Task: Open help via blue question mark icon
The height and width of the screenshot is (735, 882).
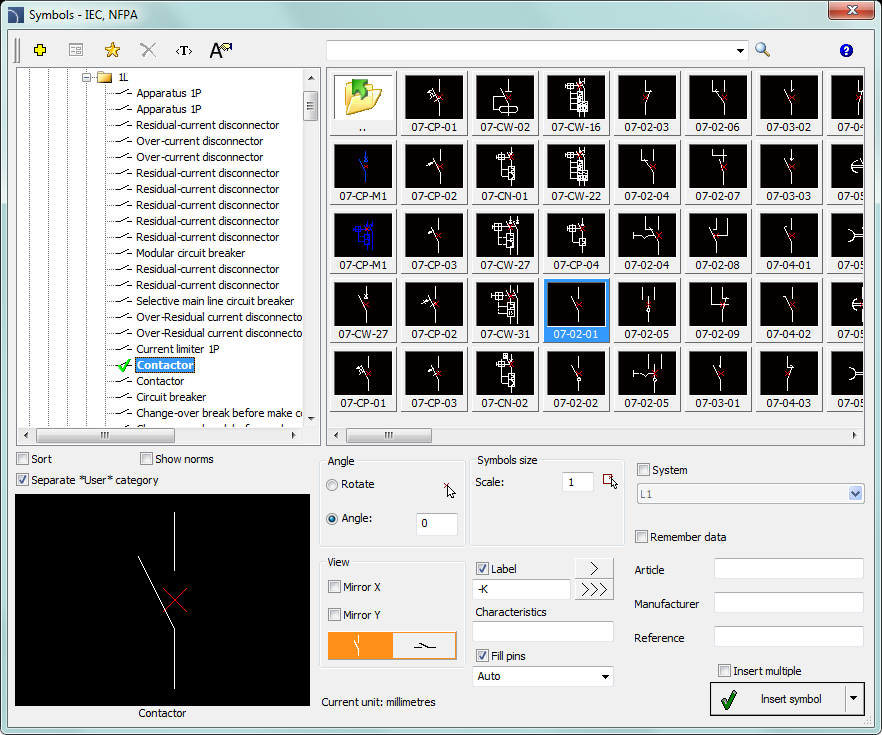Action: coord(846,50)
